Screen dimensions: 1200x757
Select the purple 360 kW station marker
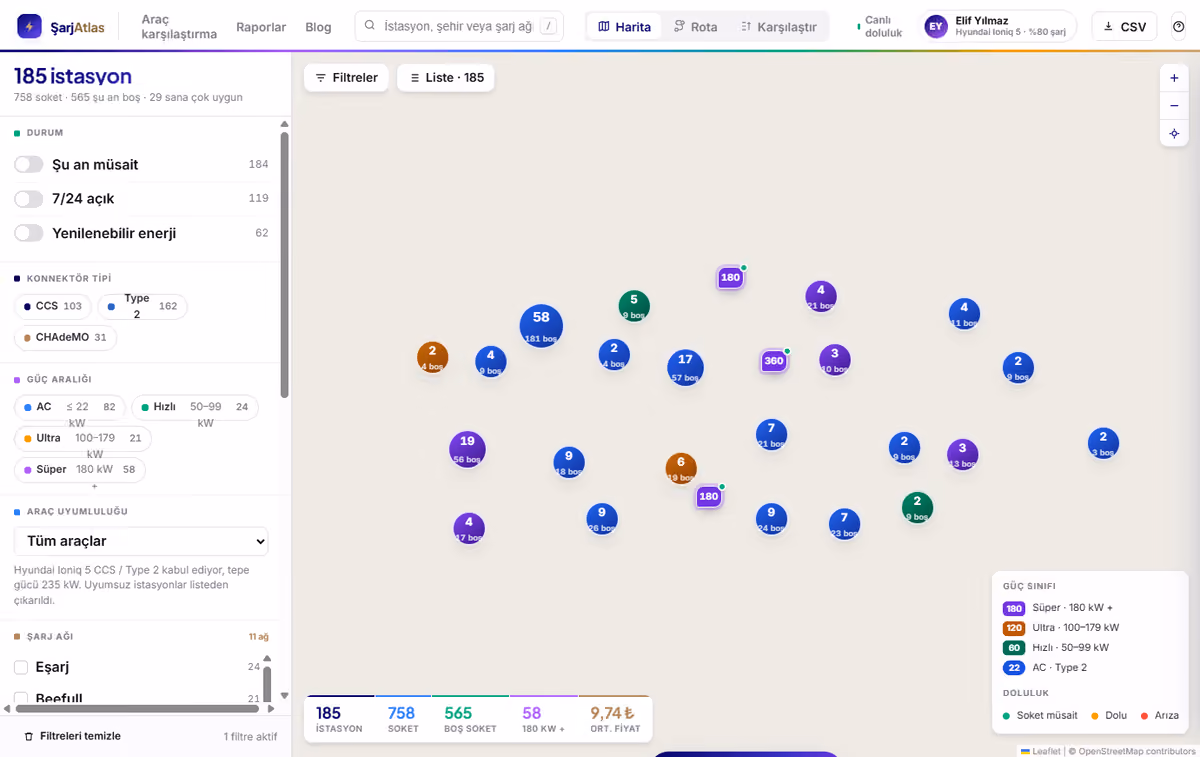pos(773,361)
